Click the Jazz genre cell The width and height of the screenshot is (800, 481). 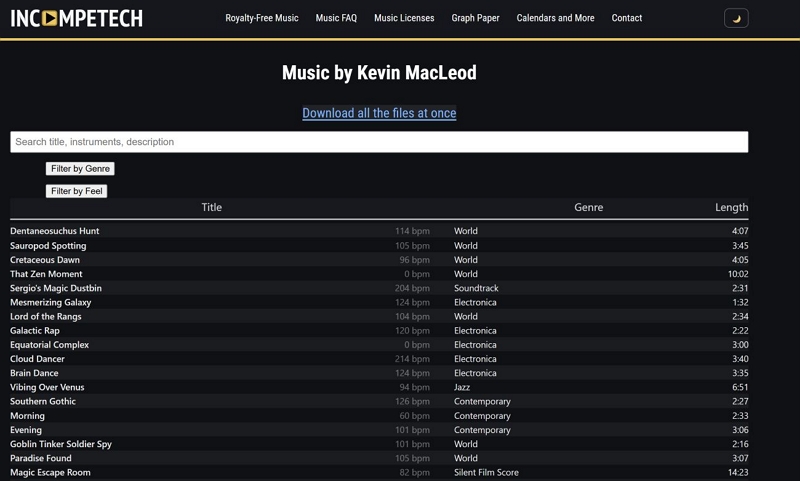coord(462,388)
